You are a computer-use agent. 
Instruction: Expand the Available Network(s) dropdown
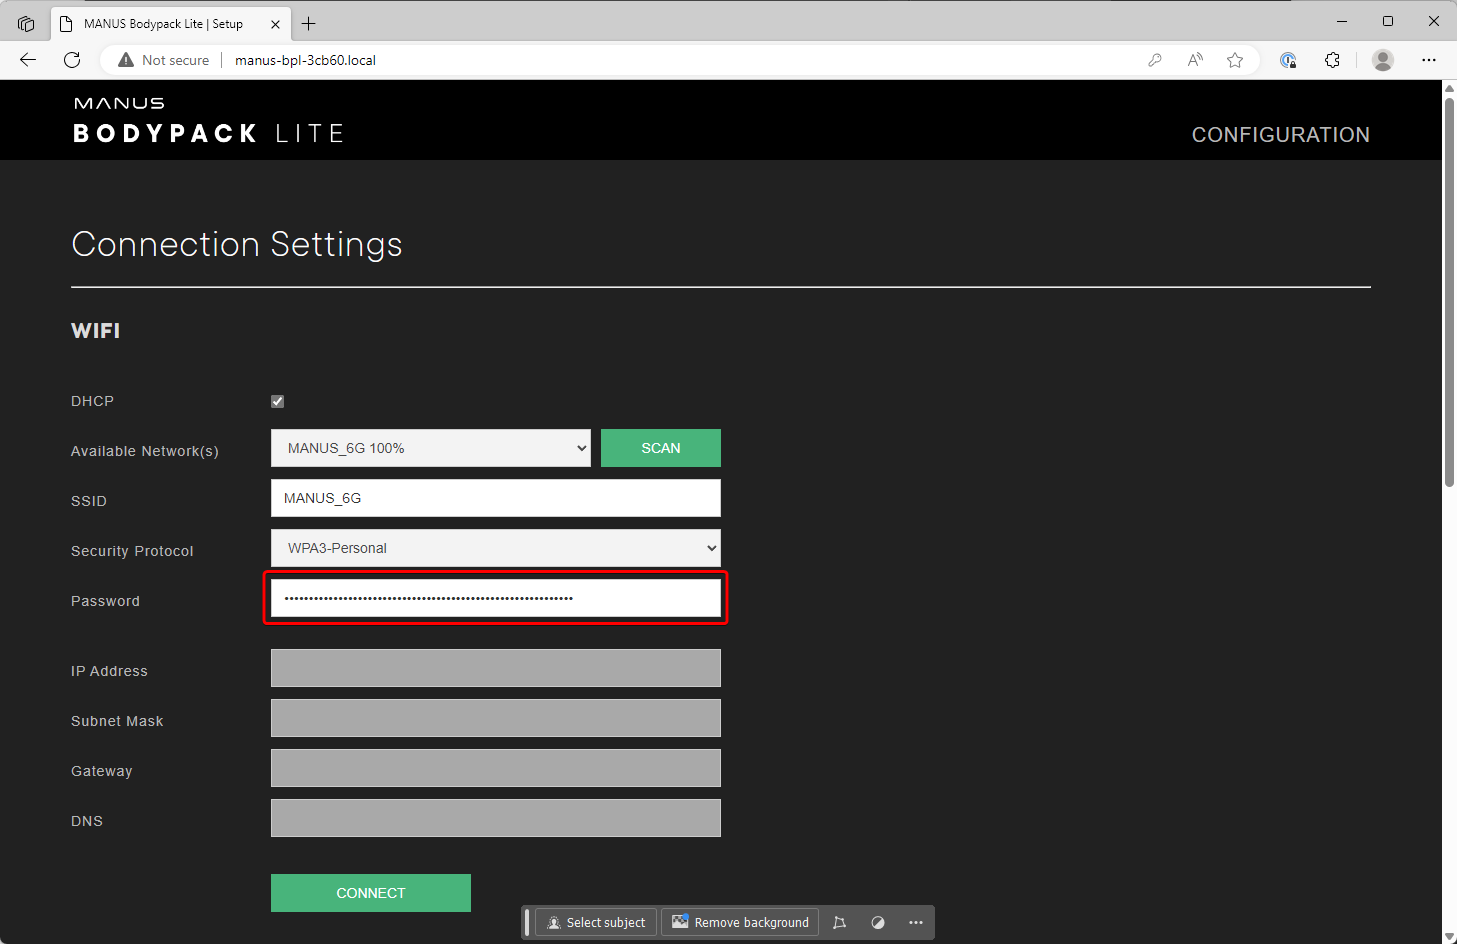pos(431,448)
